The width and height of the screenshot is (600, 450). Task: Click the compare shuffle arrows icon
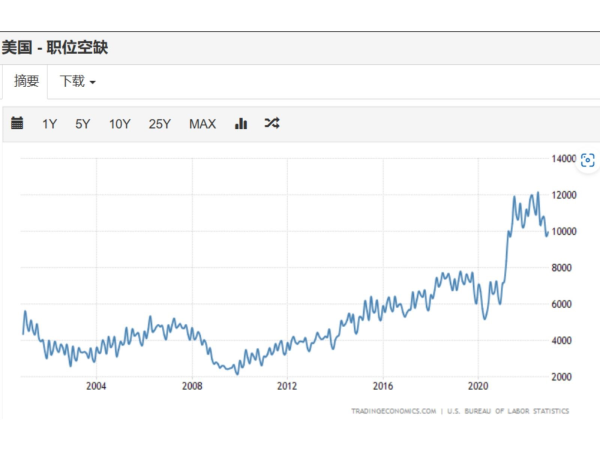[271, 123]
